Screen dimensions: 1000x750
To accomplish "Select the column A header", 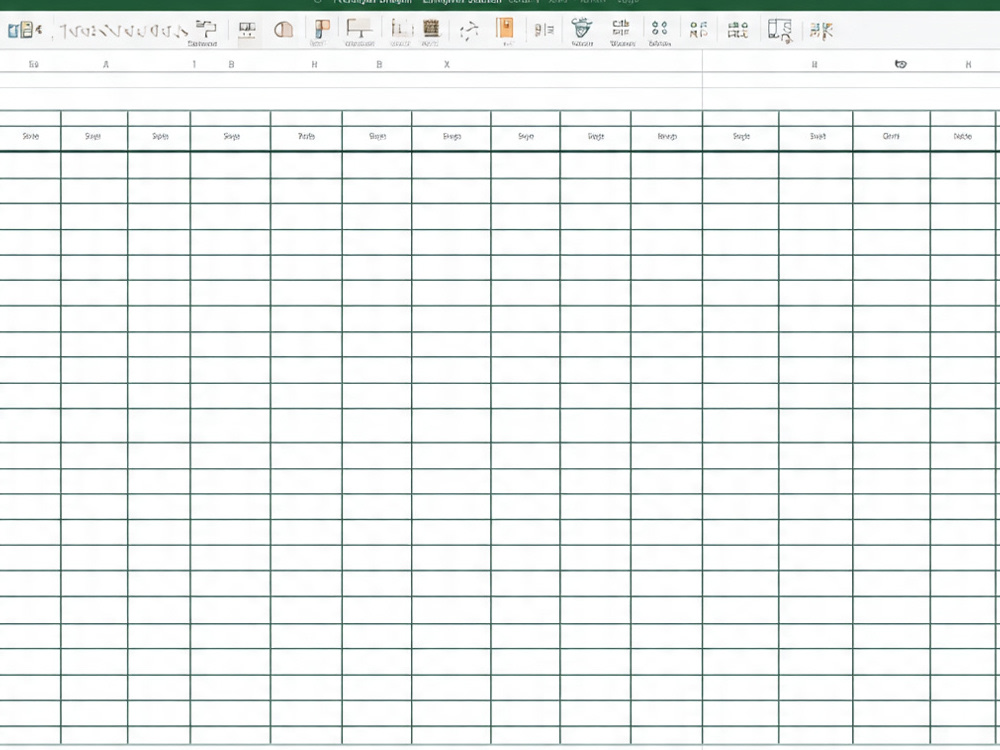I will pyautogui.click(x=106, y=64).
